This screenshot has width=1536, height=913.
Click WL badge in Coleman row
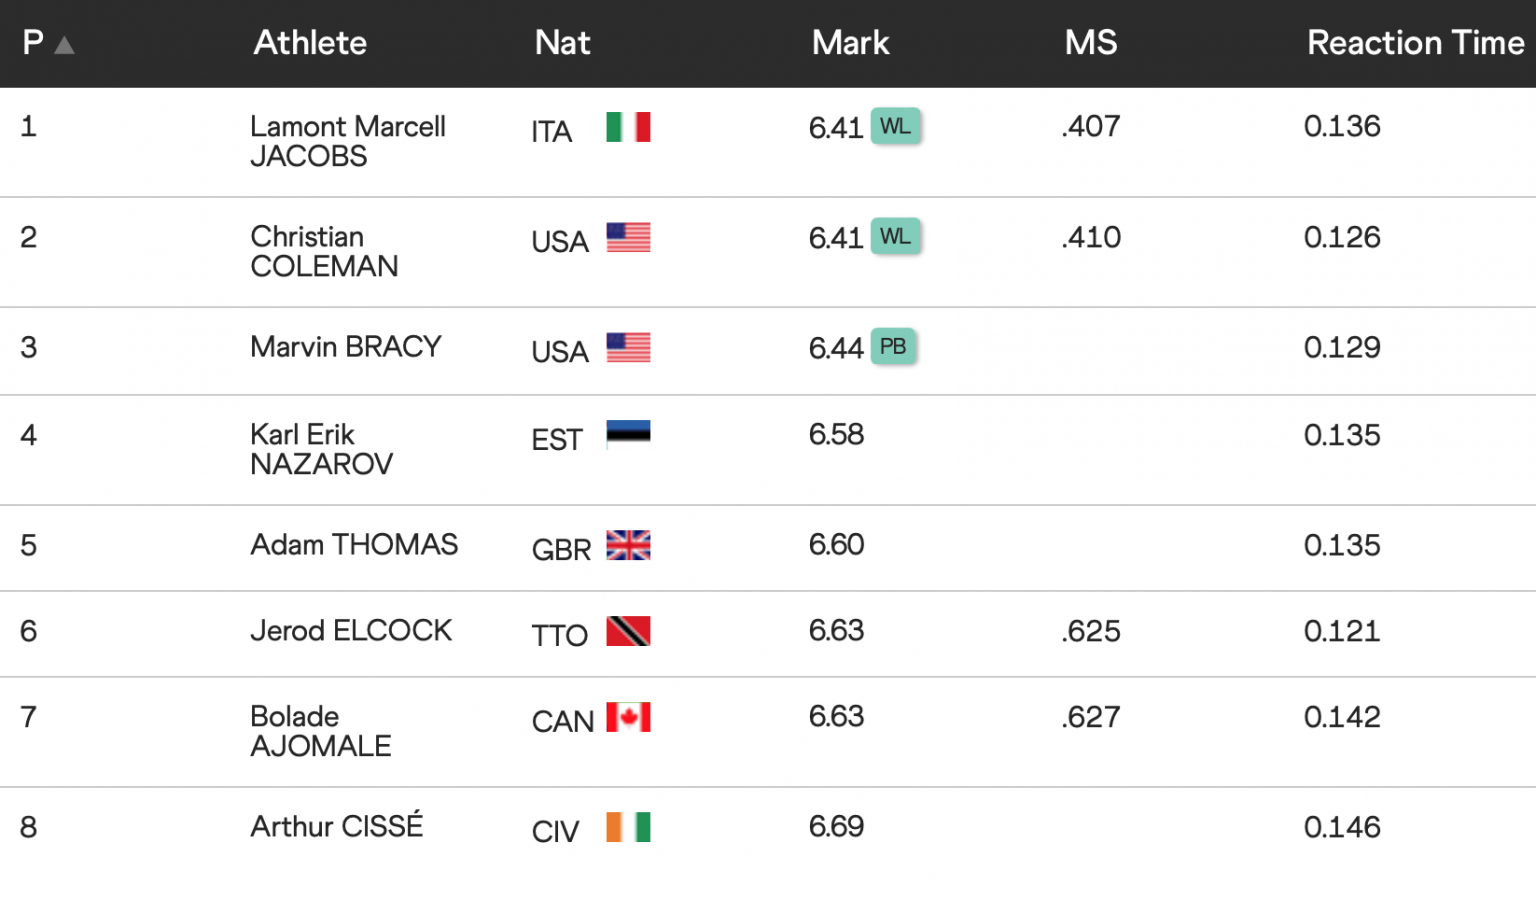tap(895, 237)
